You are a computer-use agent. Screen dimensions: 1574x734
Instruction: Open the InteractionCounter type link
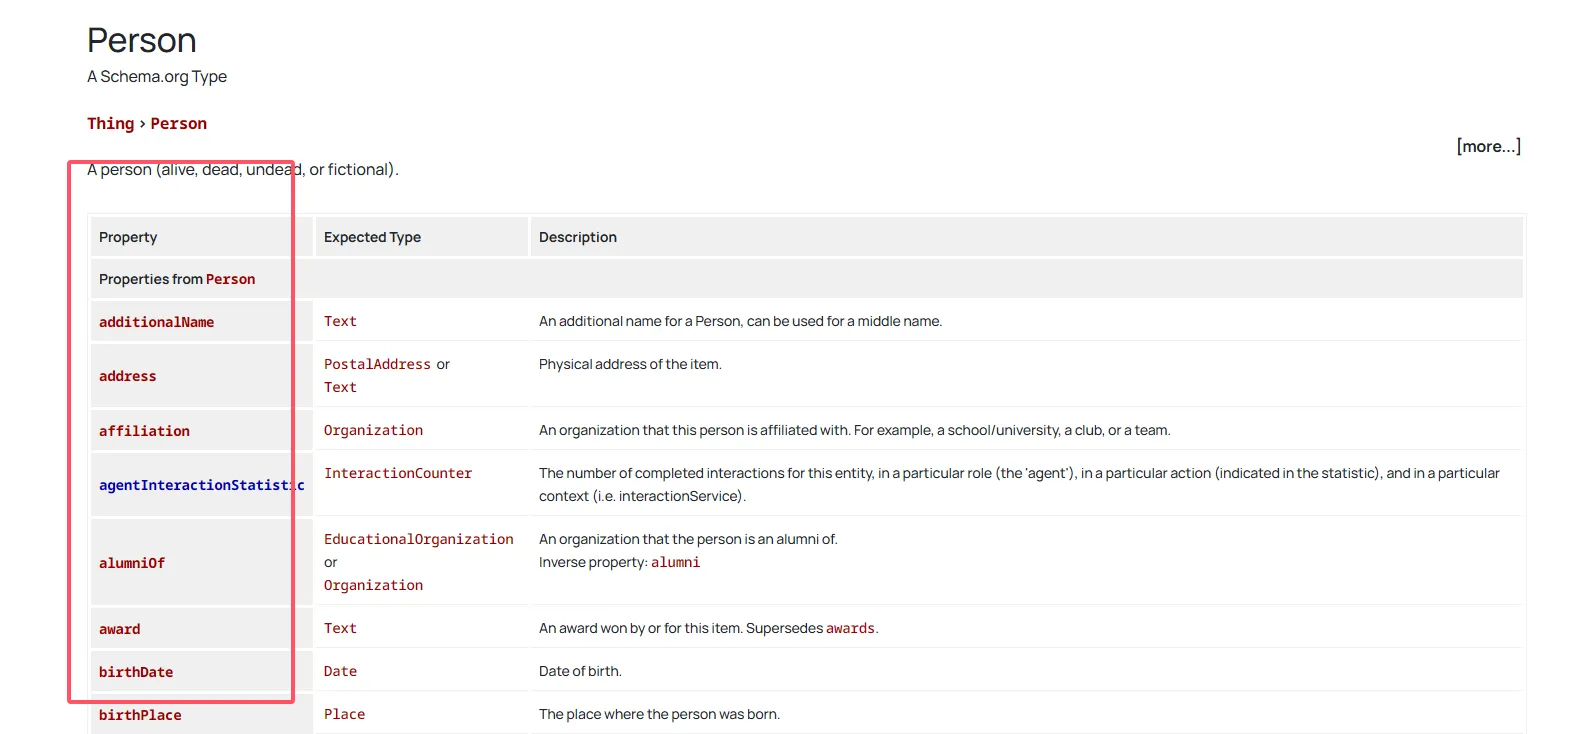(398, 473)
